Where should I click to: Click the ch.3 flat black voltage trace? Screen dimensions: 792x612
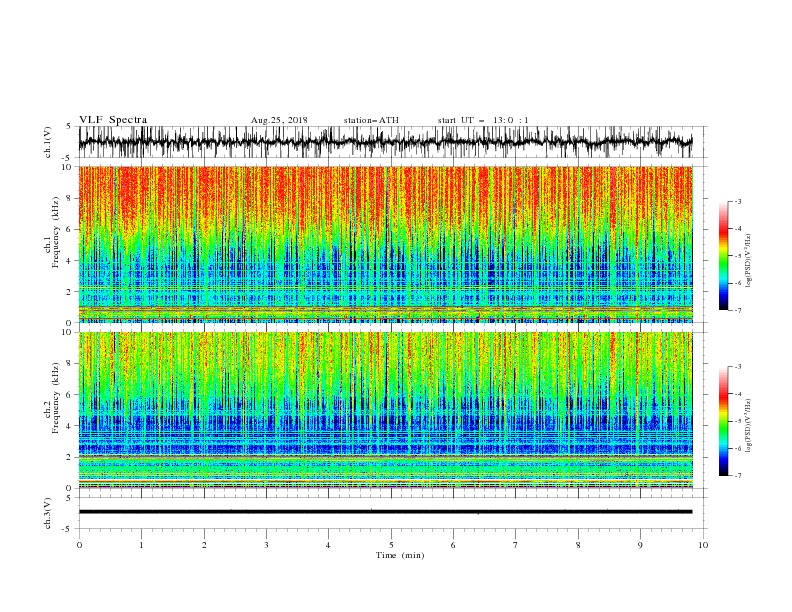[385, 512]
